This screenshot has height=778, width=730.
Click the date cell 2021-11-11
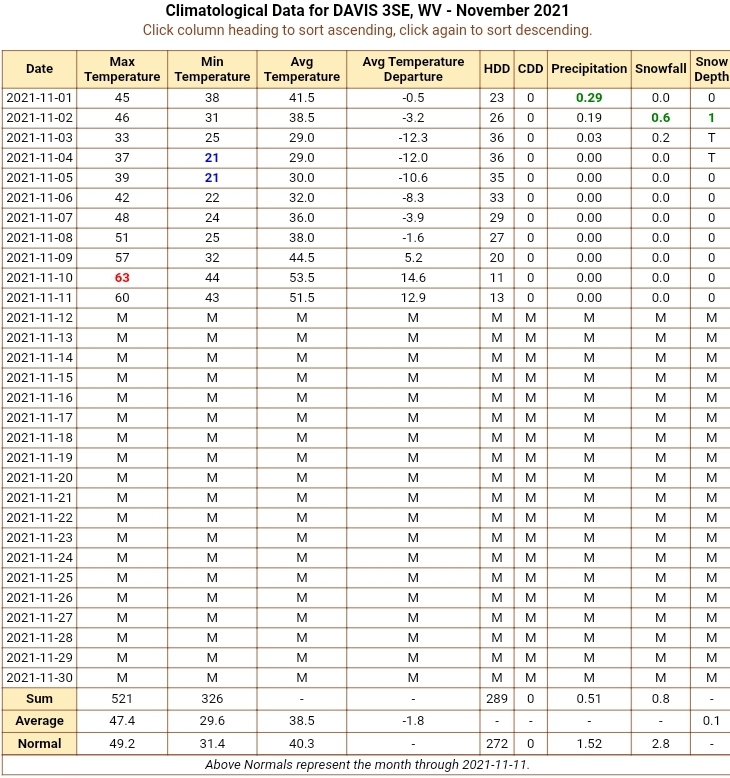pyautogui.click(x=39, y=298)
